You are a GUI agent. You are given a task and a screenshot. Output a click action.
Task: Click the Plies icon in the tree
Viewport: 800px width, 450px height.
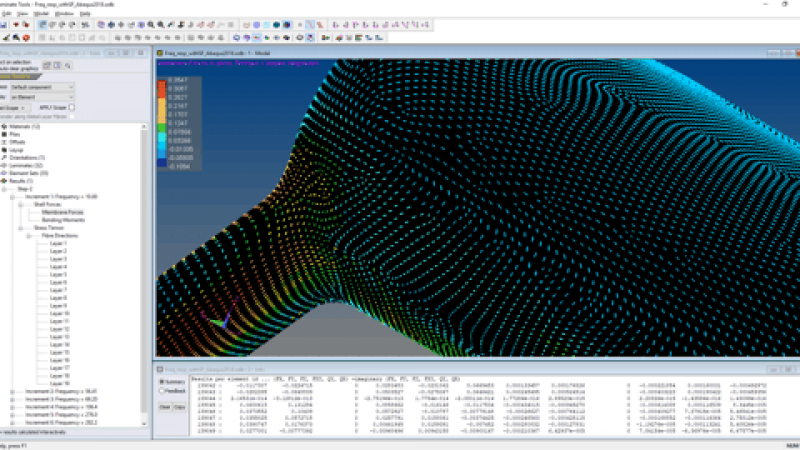tap(4, 135)
